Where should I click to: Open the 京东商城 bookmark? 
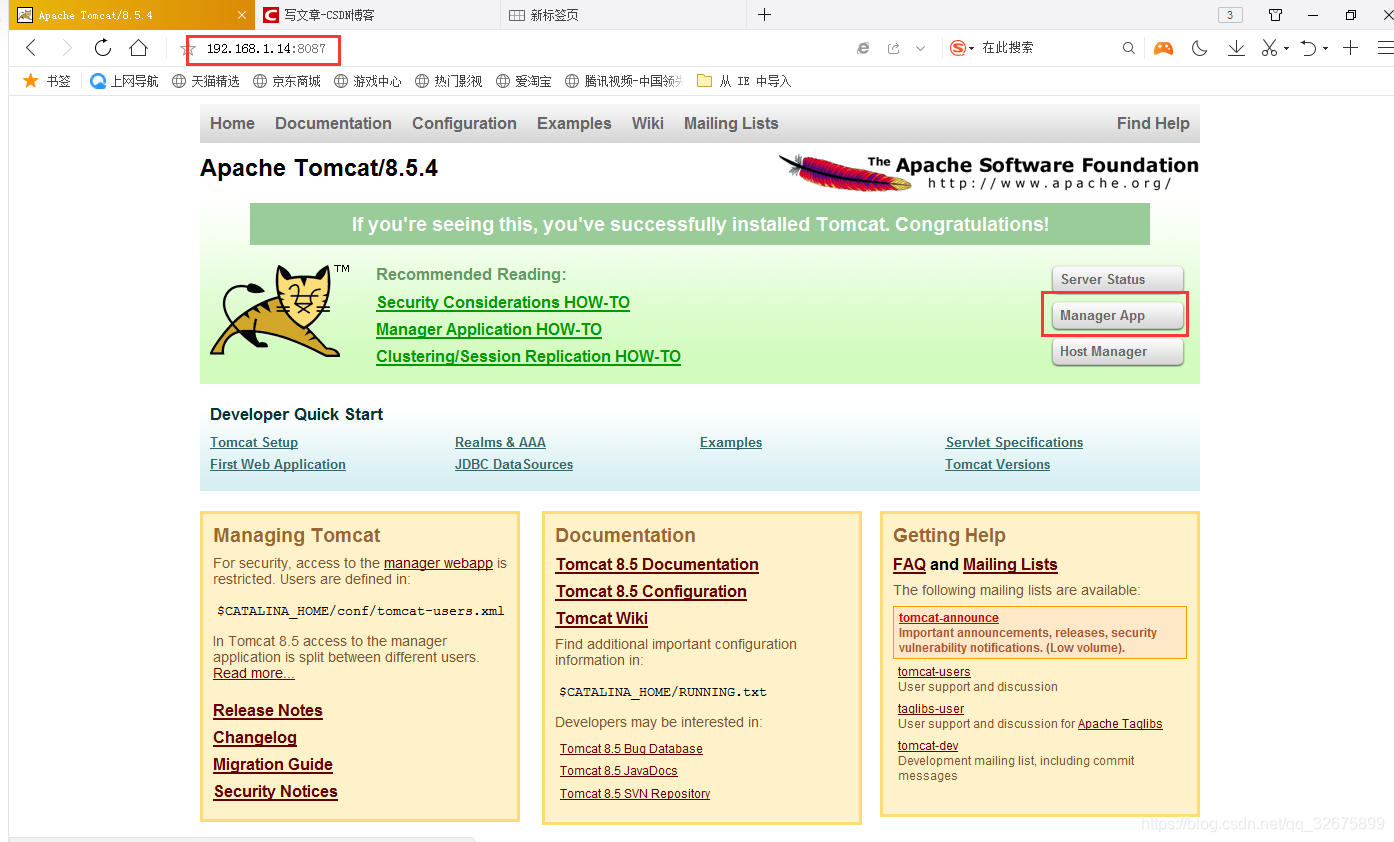click(287, 81)
